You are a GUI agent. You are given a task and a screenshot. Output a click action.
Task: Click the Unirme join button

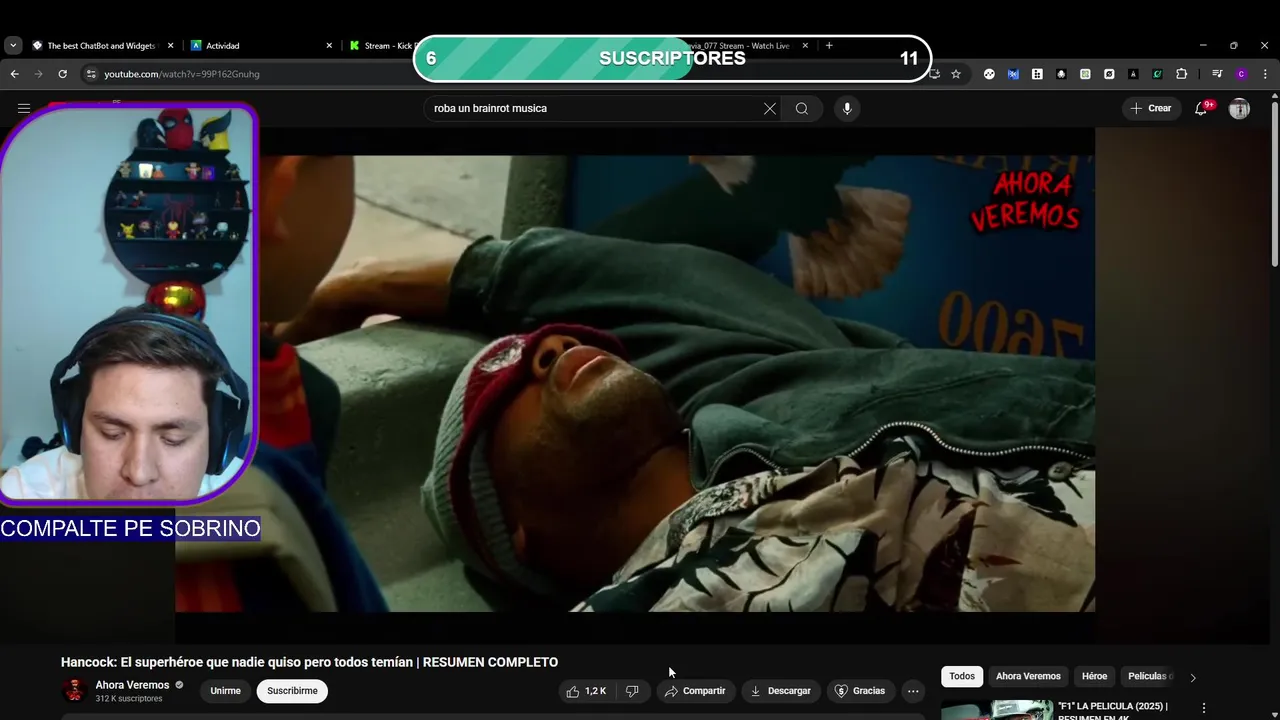(x=225, y=691)
